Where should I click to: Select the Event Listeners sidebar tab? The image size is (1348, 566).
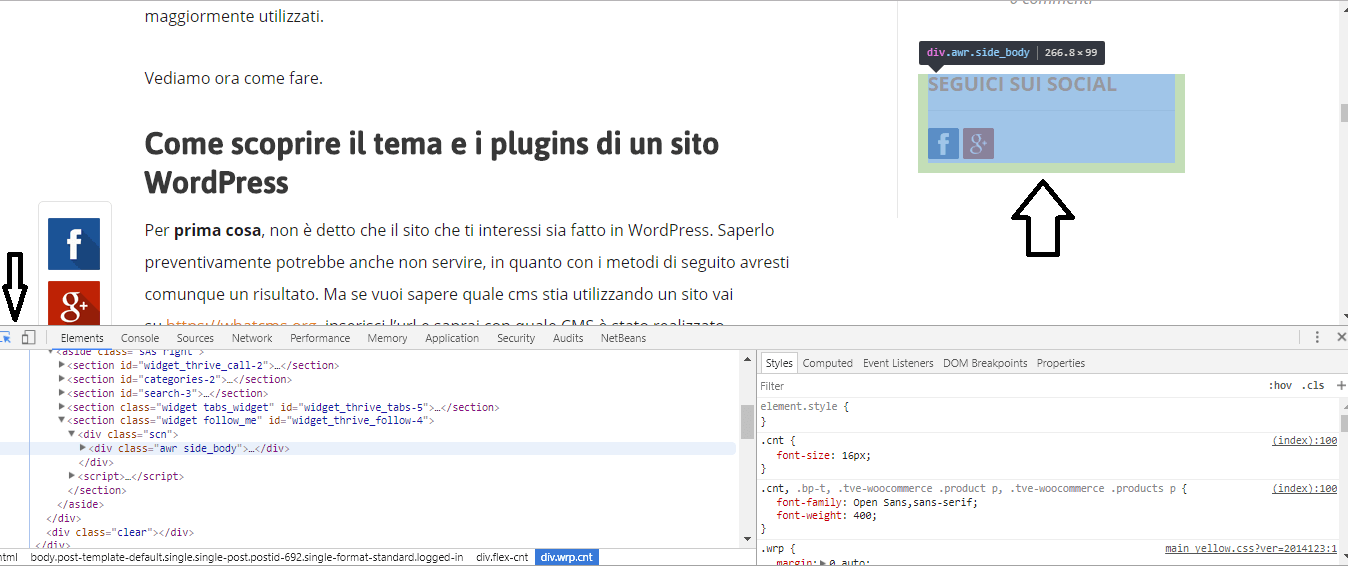[898, 363]
